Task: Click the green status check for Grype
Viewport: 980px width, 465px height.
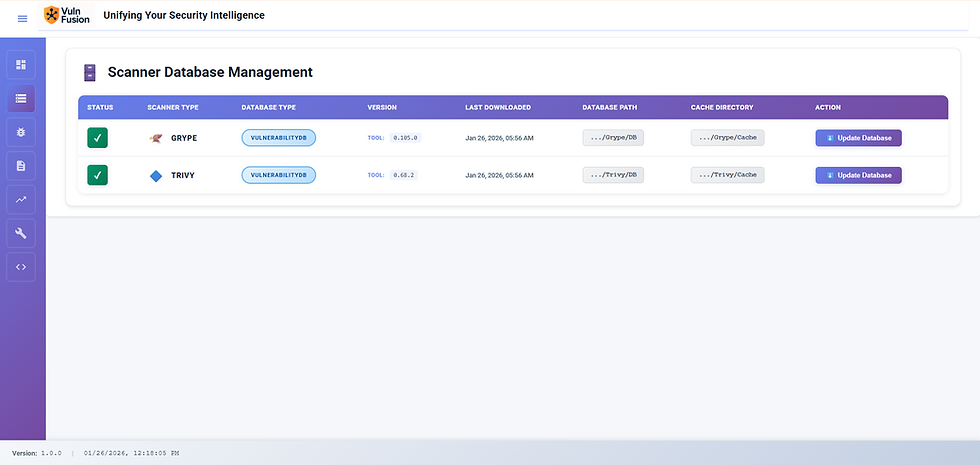Action: pos(98,138)
